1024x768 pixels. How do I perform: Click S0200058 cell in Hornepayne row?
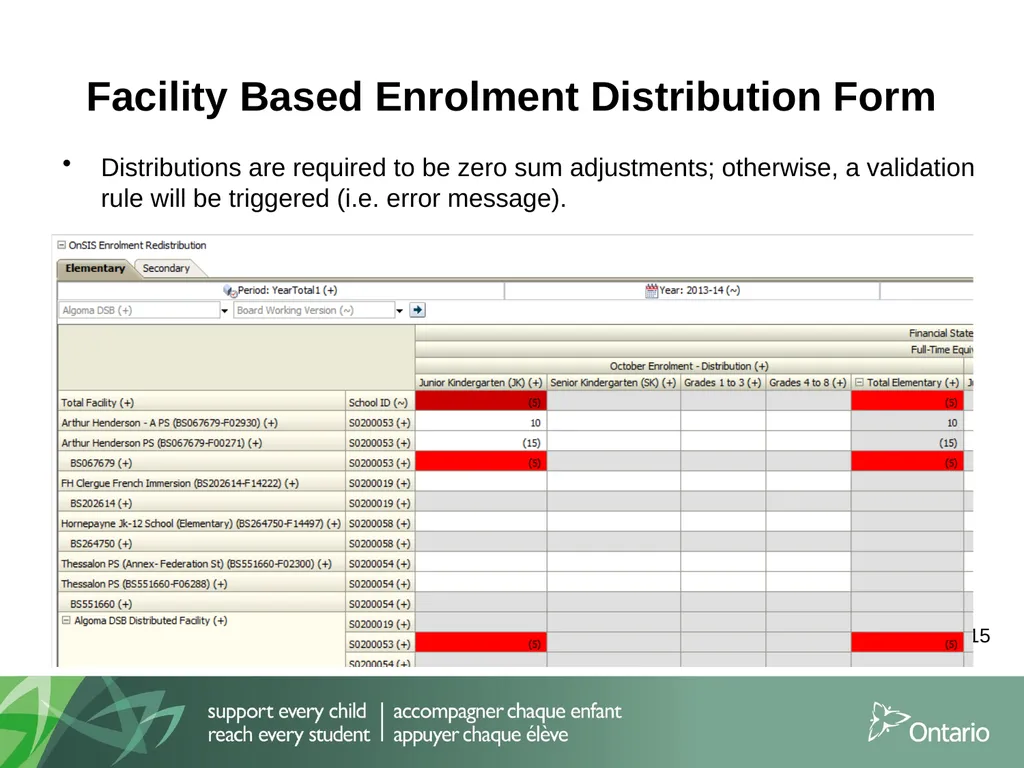(379, 524)
